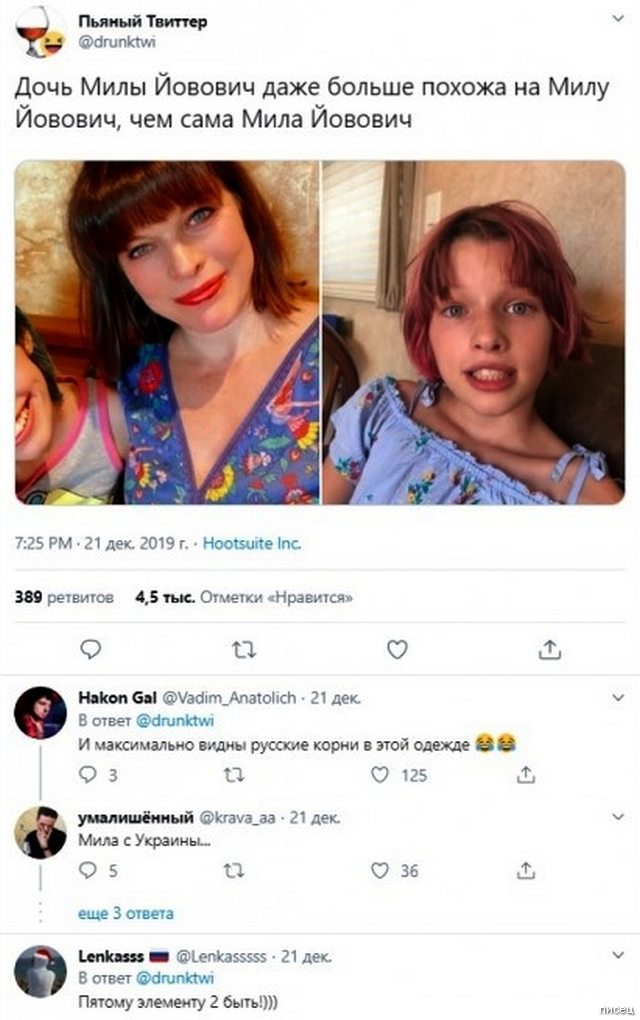Expand options chevron on Hakon Gal's reply
The width and height of the screenshot is (640, 1020).
(619, 697)
